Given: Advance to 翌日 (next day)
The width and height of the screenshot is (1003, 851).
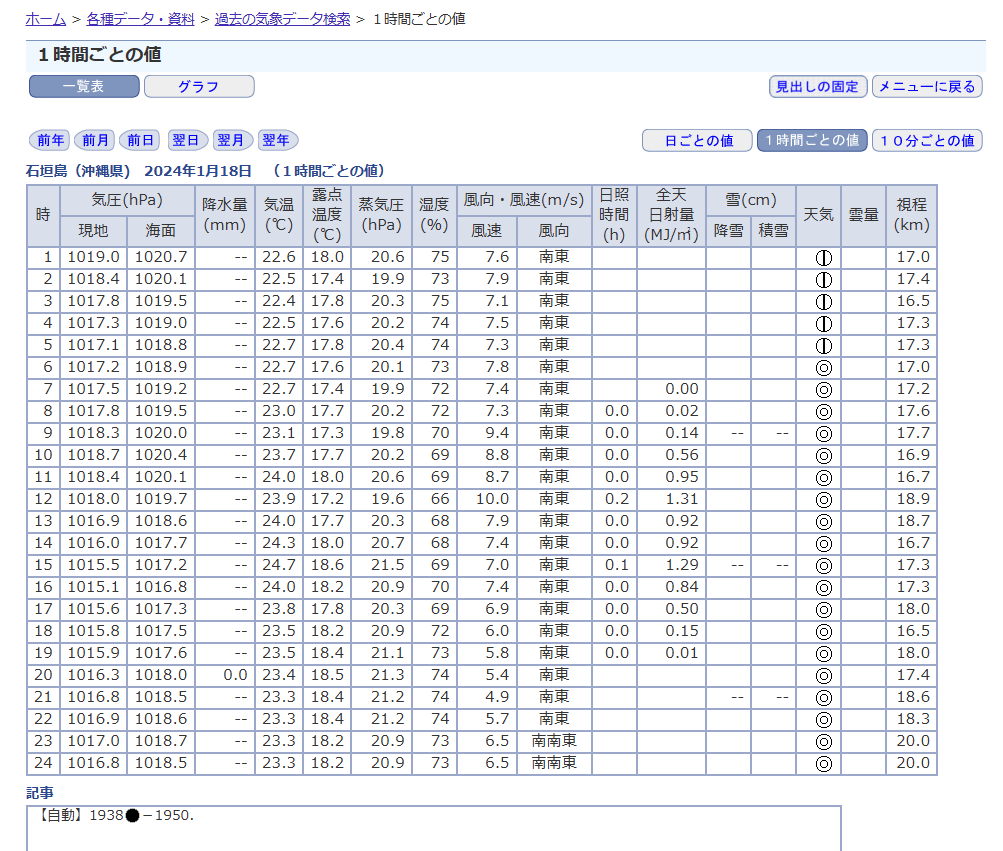Looking at the screenshot, I should coord(186,140).
